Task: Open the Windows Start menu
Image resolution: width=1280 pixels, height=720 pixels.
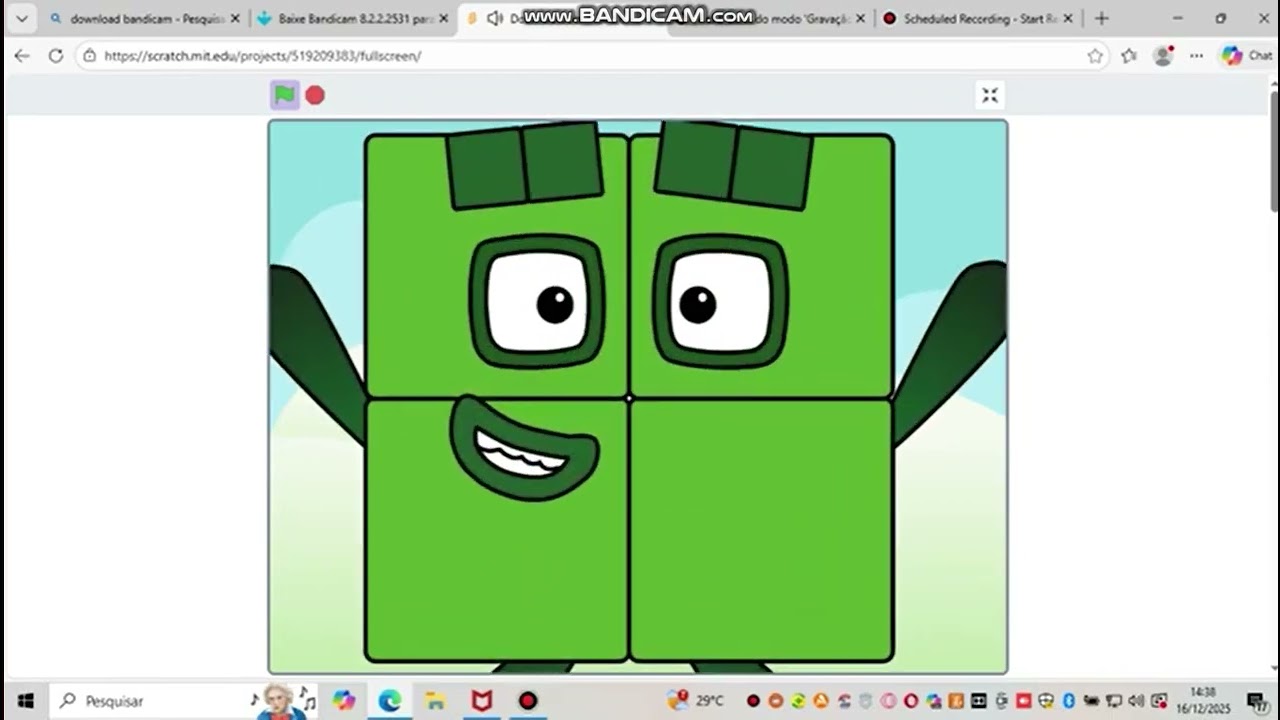Action: 26,701
